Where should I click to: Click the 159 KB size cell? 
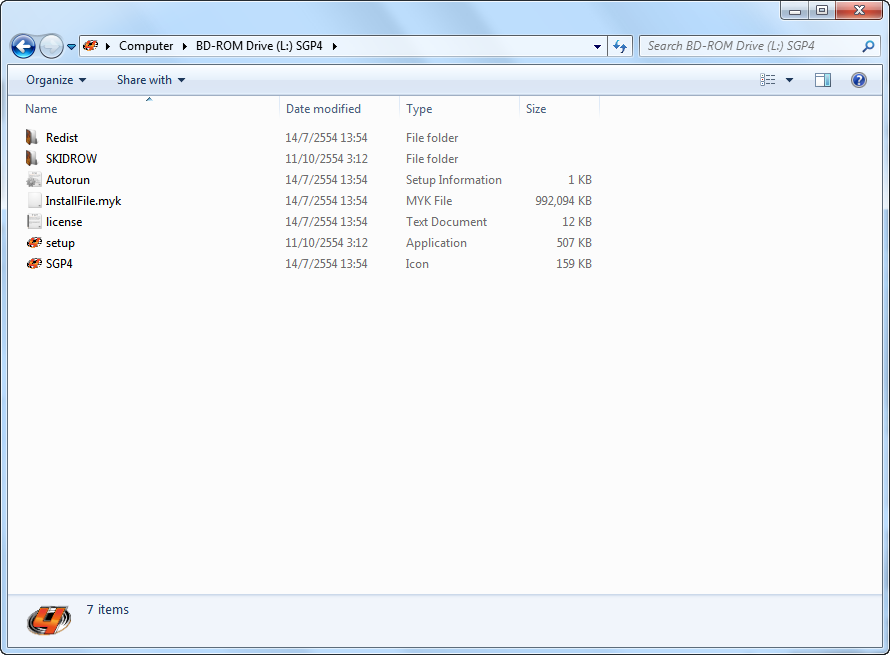pyautogui.click(x=574, y=263)
